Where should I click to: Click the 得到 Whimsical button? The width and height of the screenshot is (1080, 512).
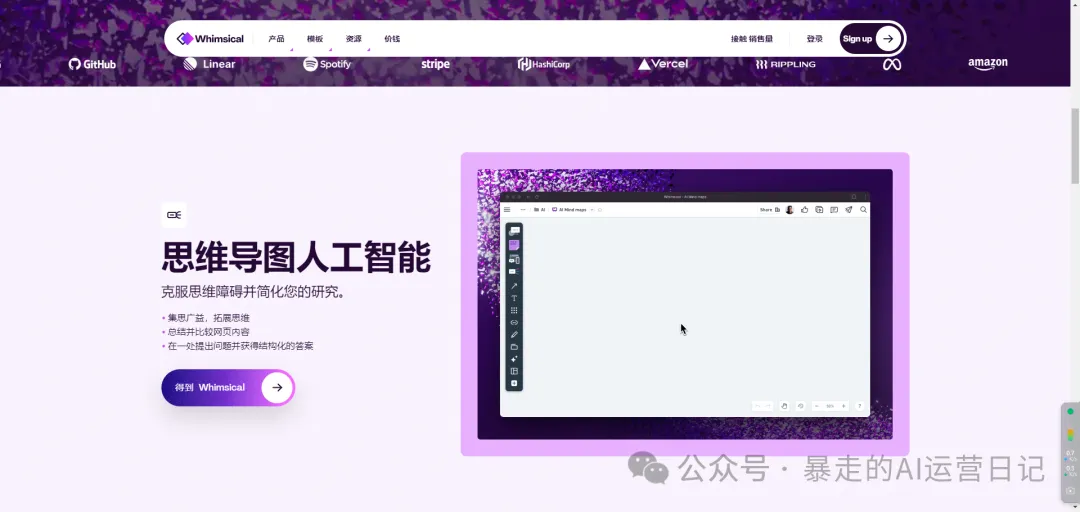pyautogui.click(x=228, y=387)
